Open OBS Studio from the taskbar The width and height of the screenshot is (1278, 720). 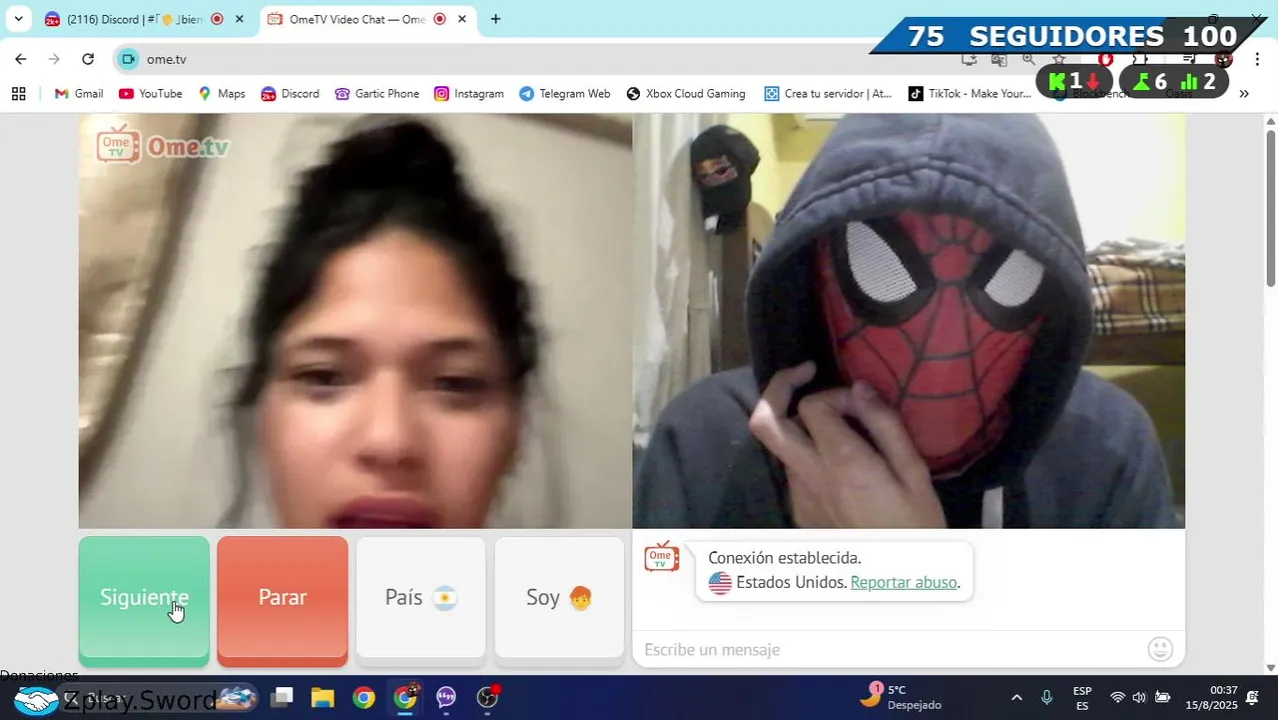click(487, 697)
